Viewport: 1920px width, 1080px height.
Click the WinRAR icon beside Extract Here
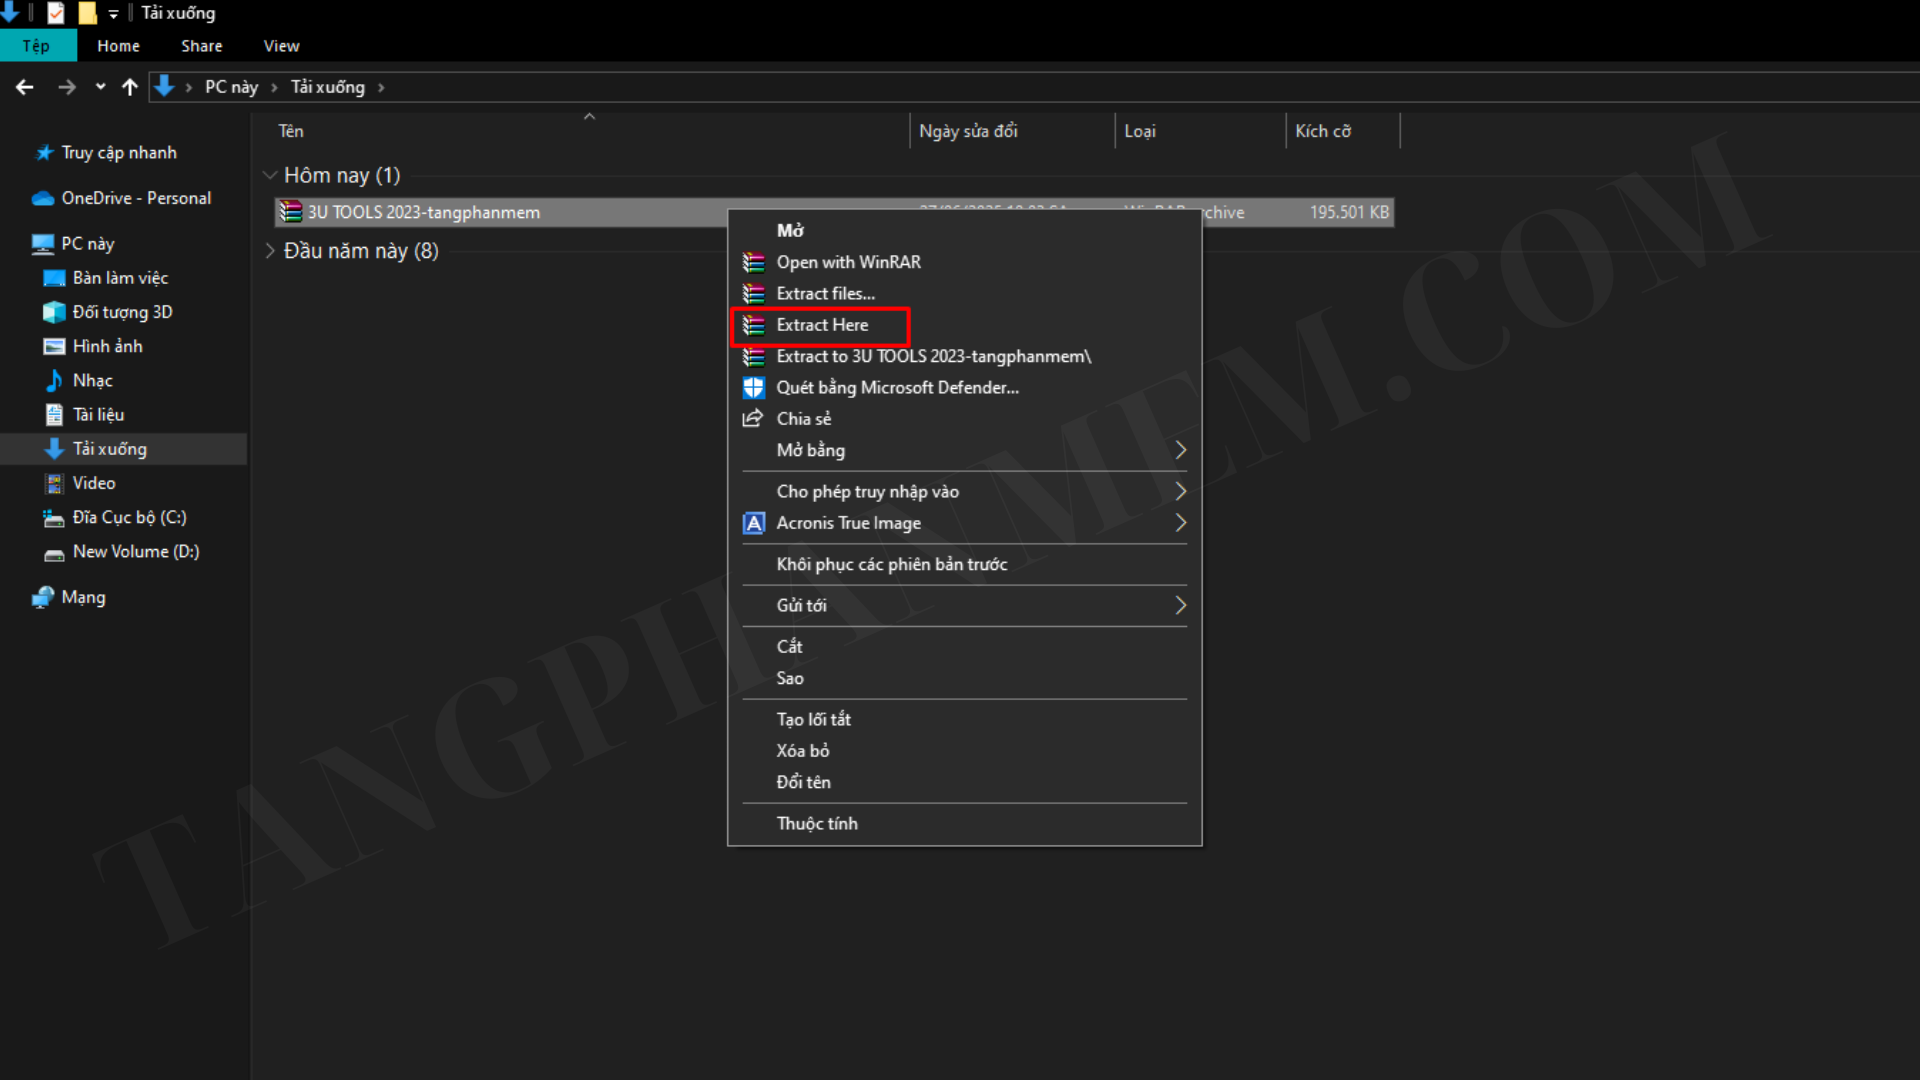(x=753, y=325)
